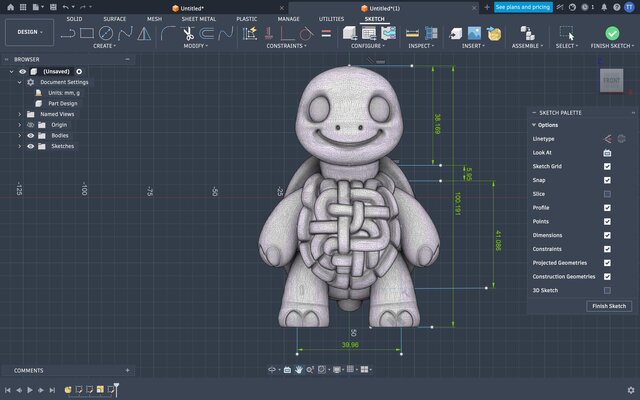Image resolution: width=640 pixels, height=400 pixels.
Task: Click the Insert Derive icon
Action: (x=493, y=33)
